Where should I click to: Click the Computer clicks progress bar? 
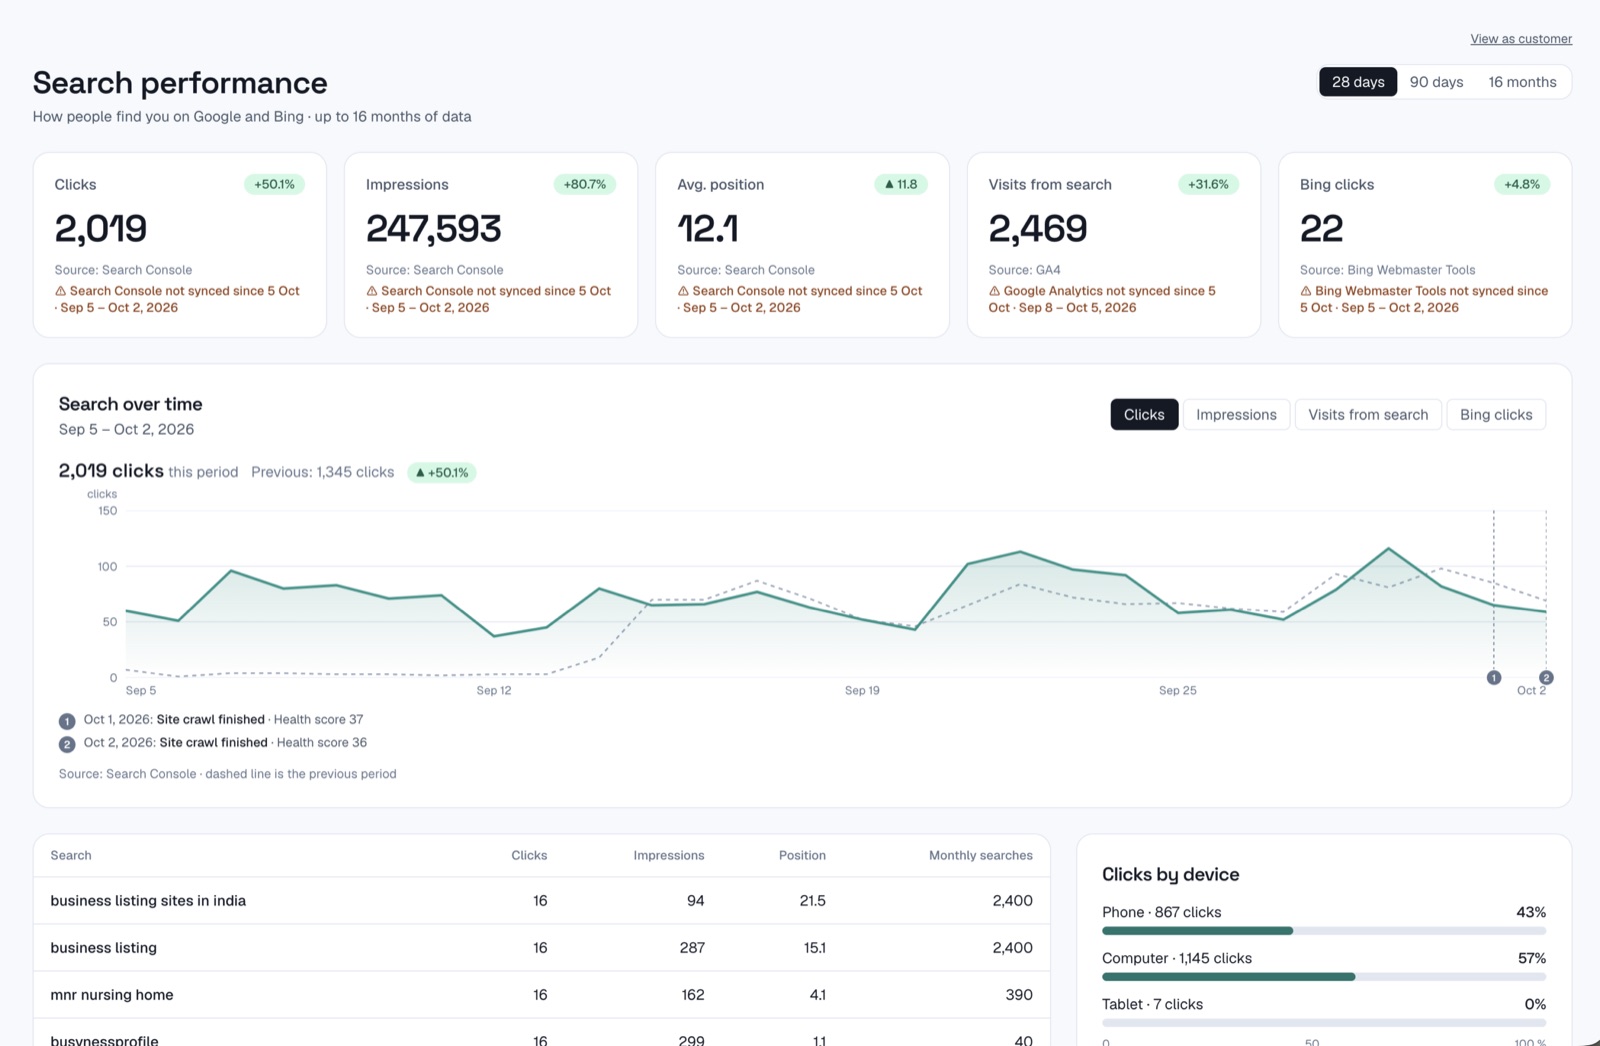click(x=1324, y=977)
